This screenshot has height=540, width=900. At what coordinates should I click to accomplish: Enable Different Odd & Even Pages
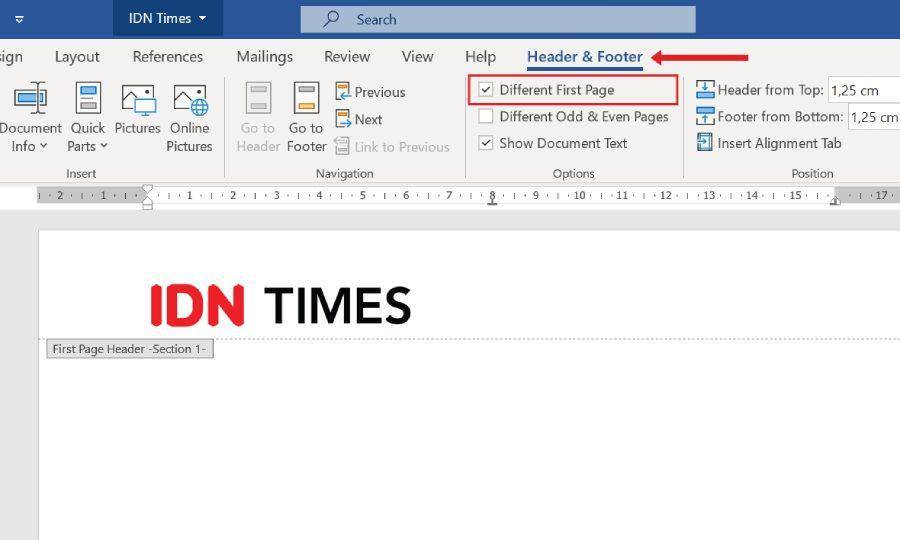[x=486, y=116]
